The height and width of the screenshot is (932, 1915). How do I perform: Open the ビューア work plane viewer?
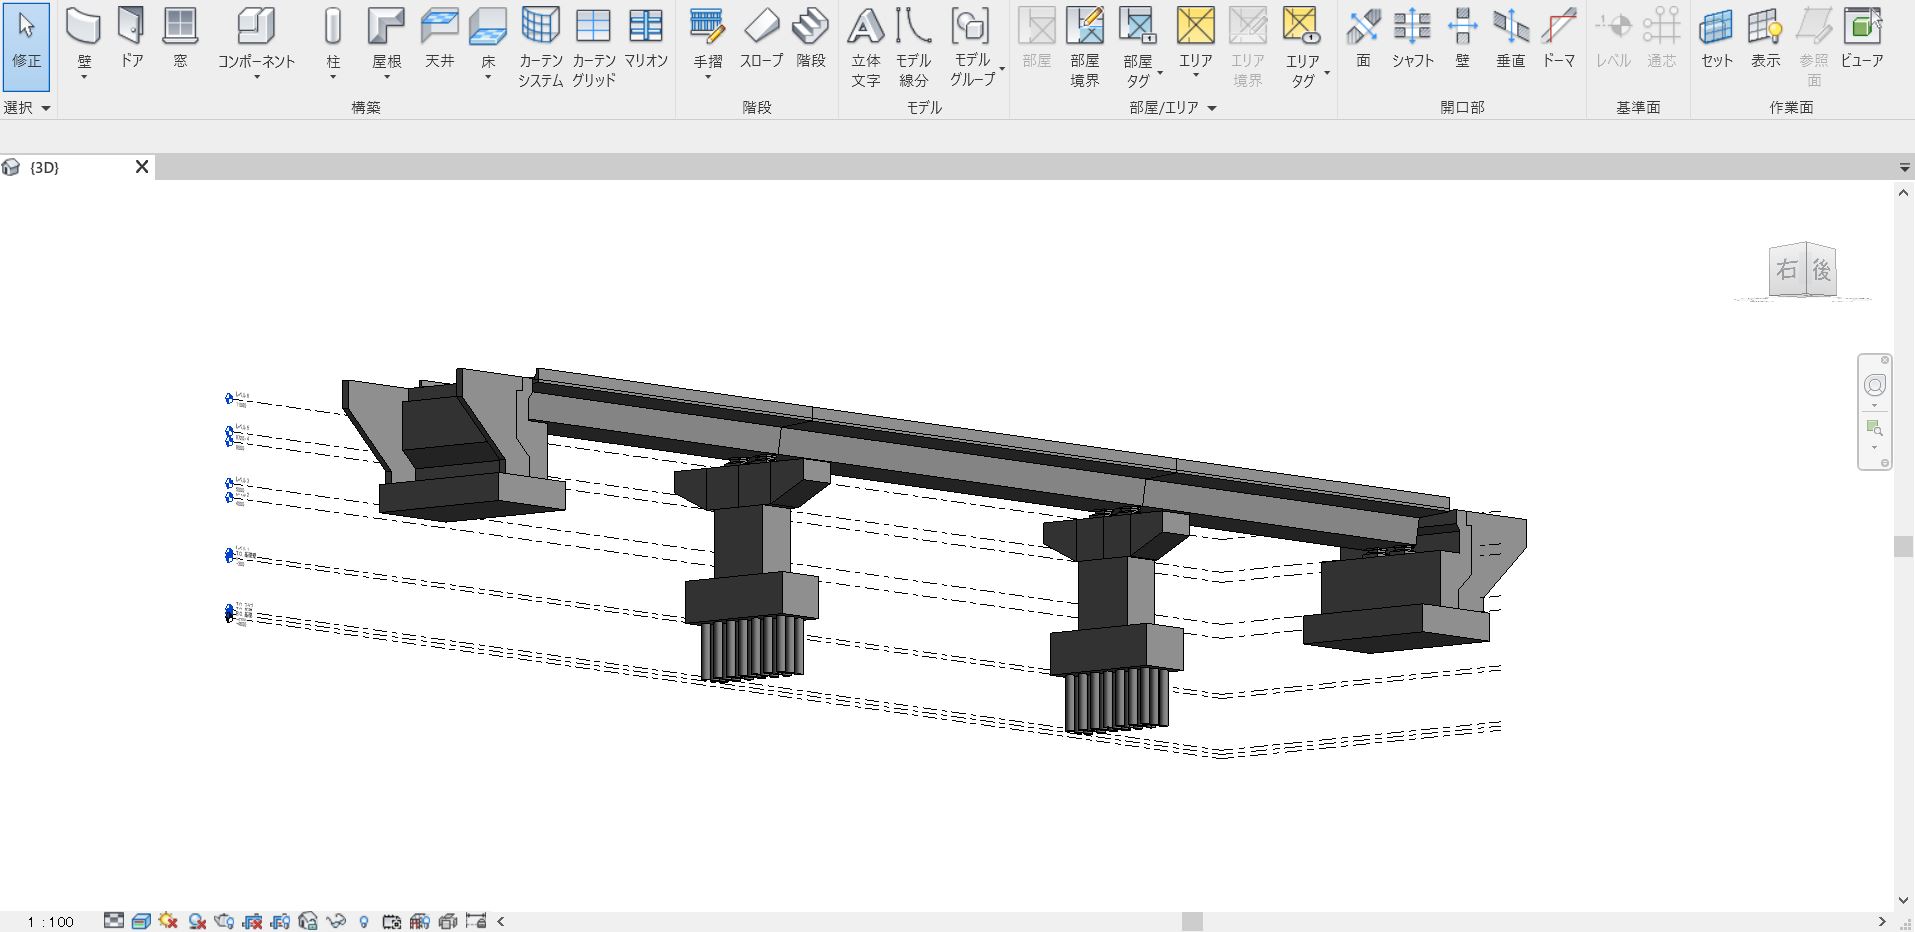point(1861,39)
